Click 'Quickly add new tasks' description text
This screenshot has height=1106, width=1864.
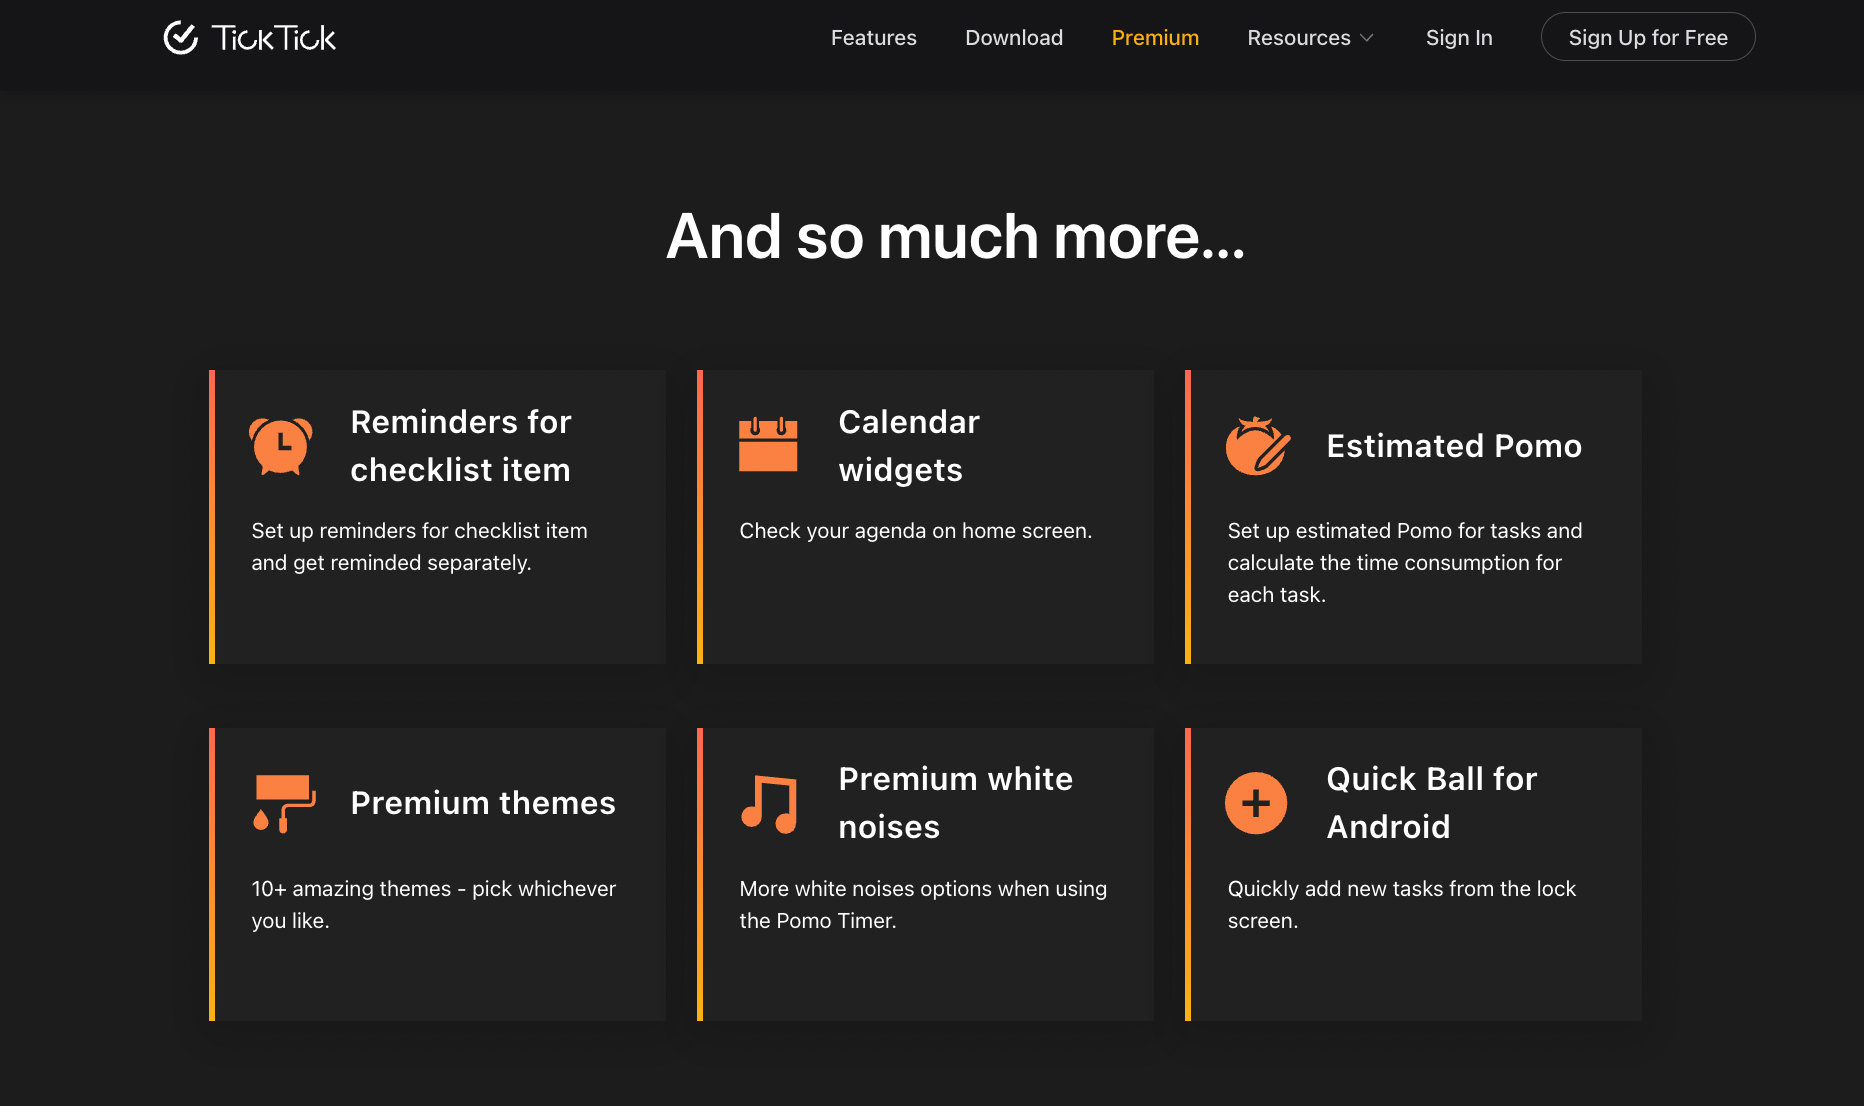point(1402,905)
